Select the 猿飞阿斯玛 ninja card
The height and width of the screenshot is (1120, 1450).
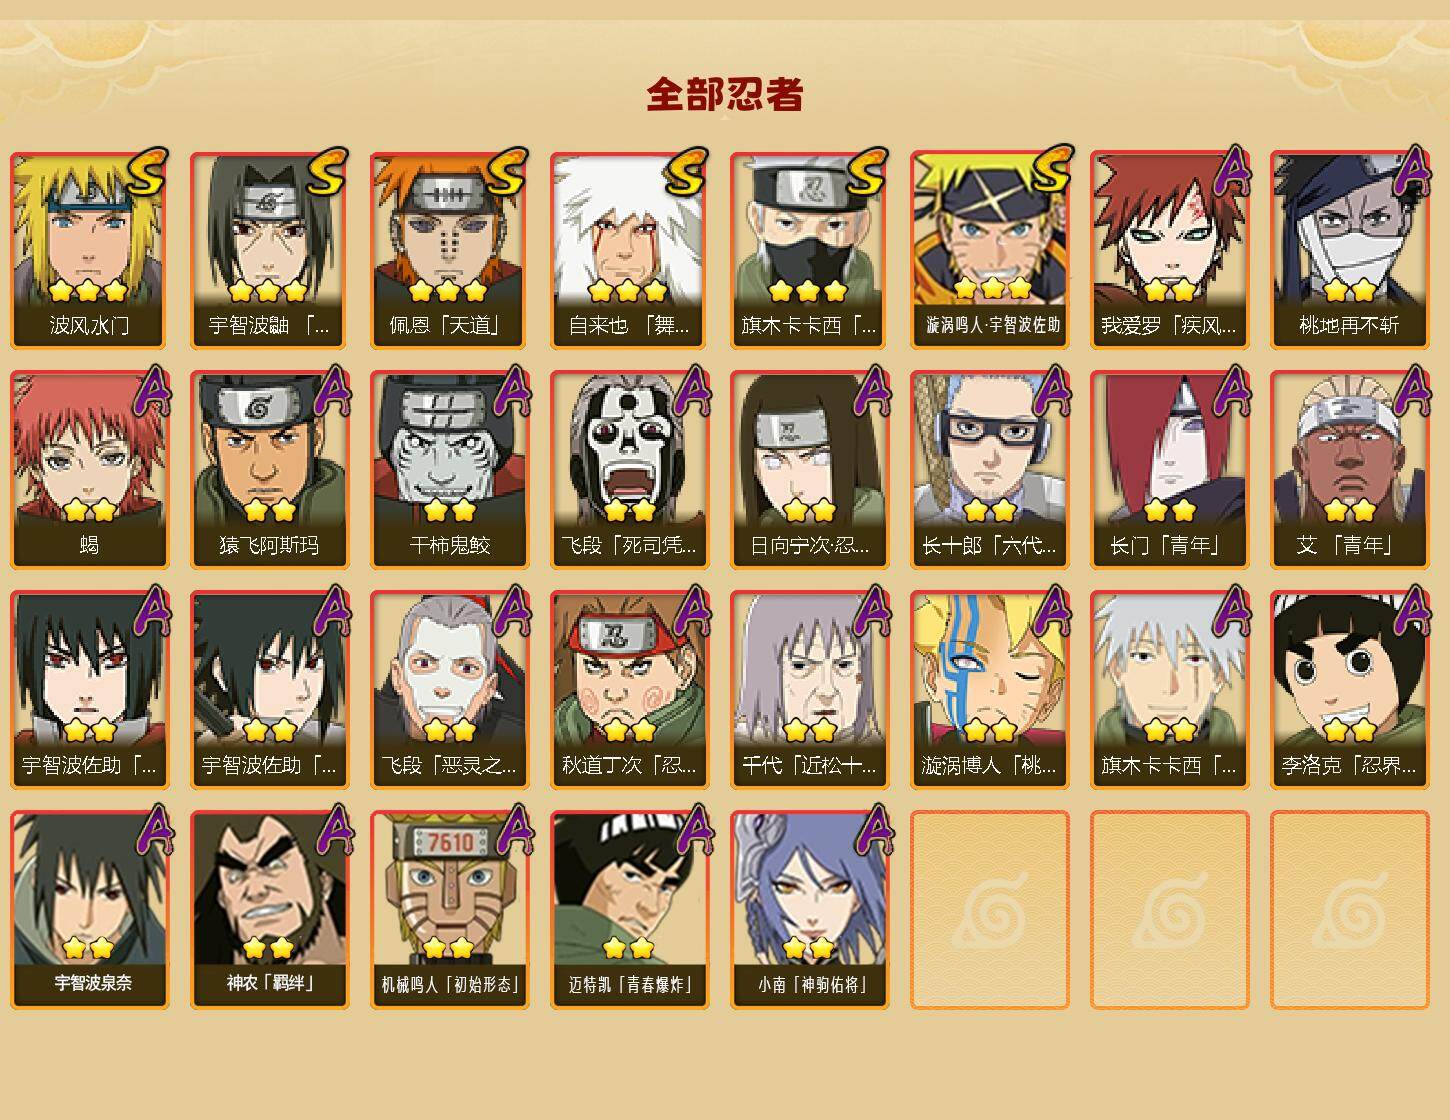point(270,470)
